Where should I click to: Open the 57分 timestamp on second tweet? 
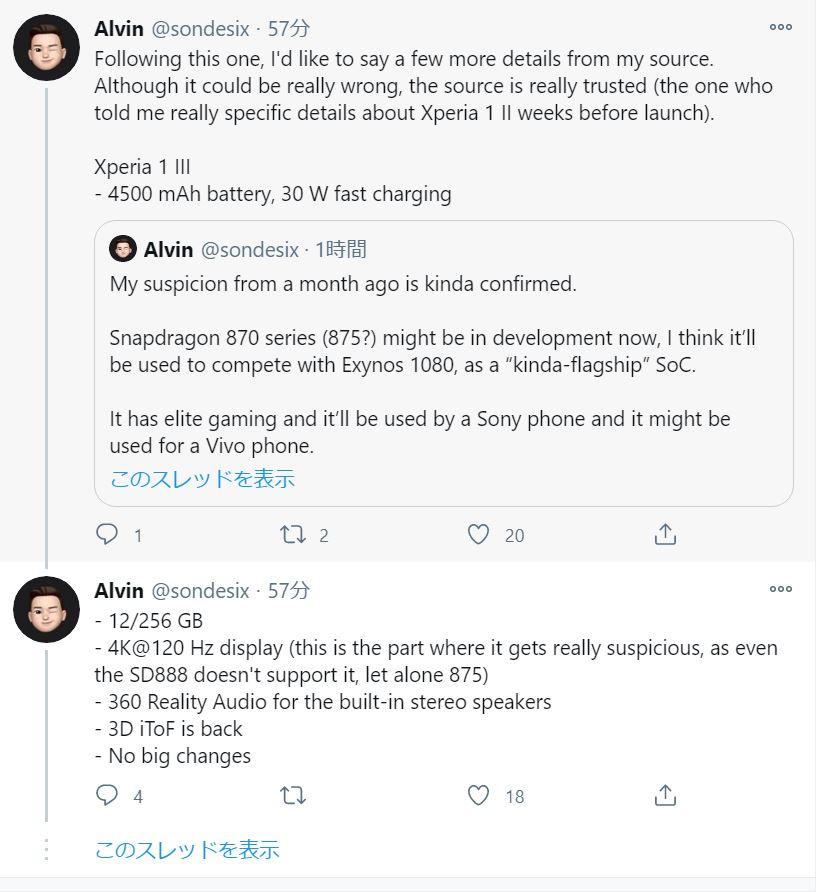[x=289, y=590]
